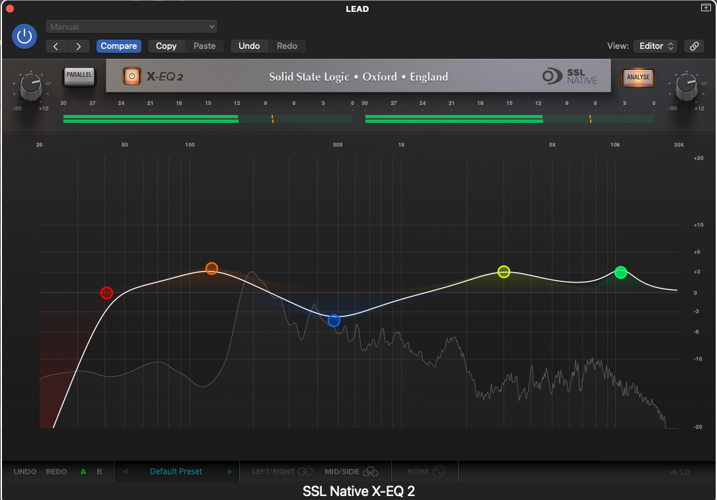The height and width of the screenshot is (500, 717).
Task: Open the Default Preset menu
Action: click(176, 472)
